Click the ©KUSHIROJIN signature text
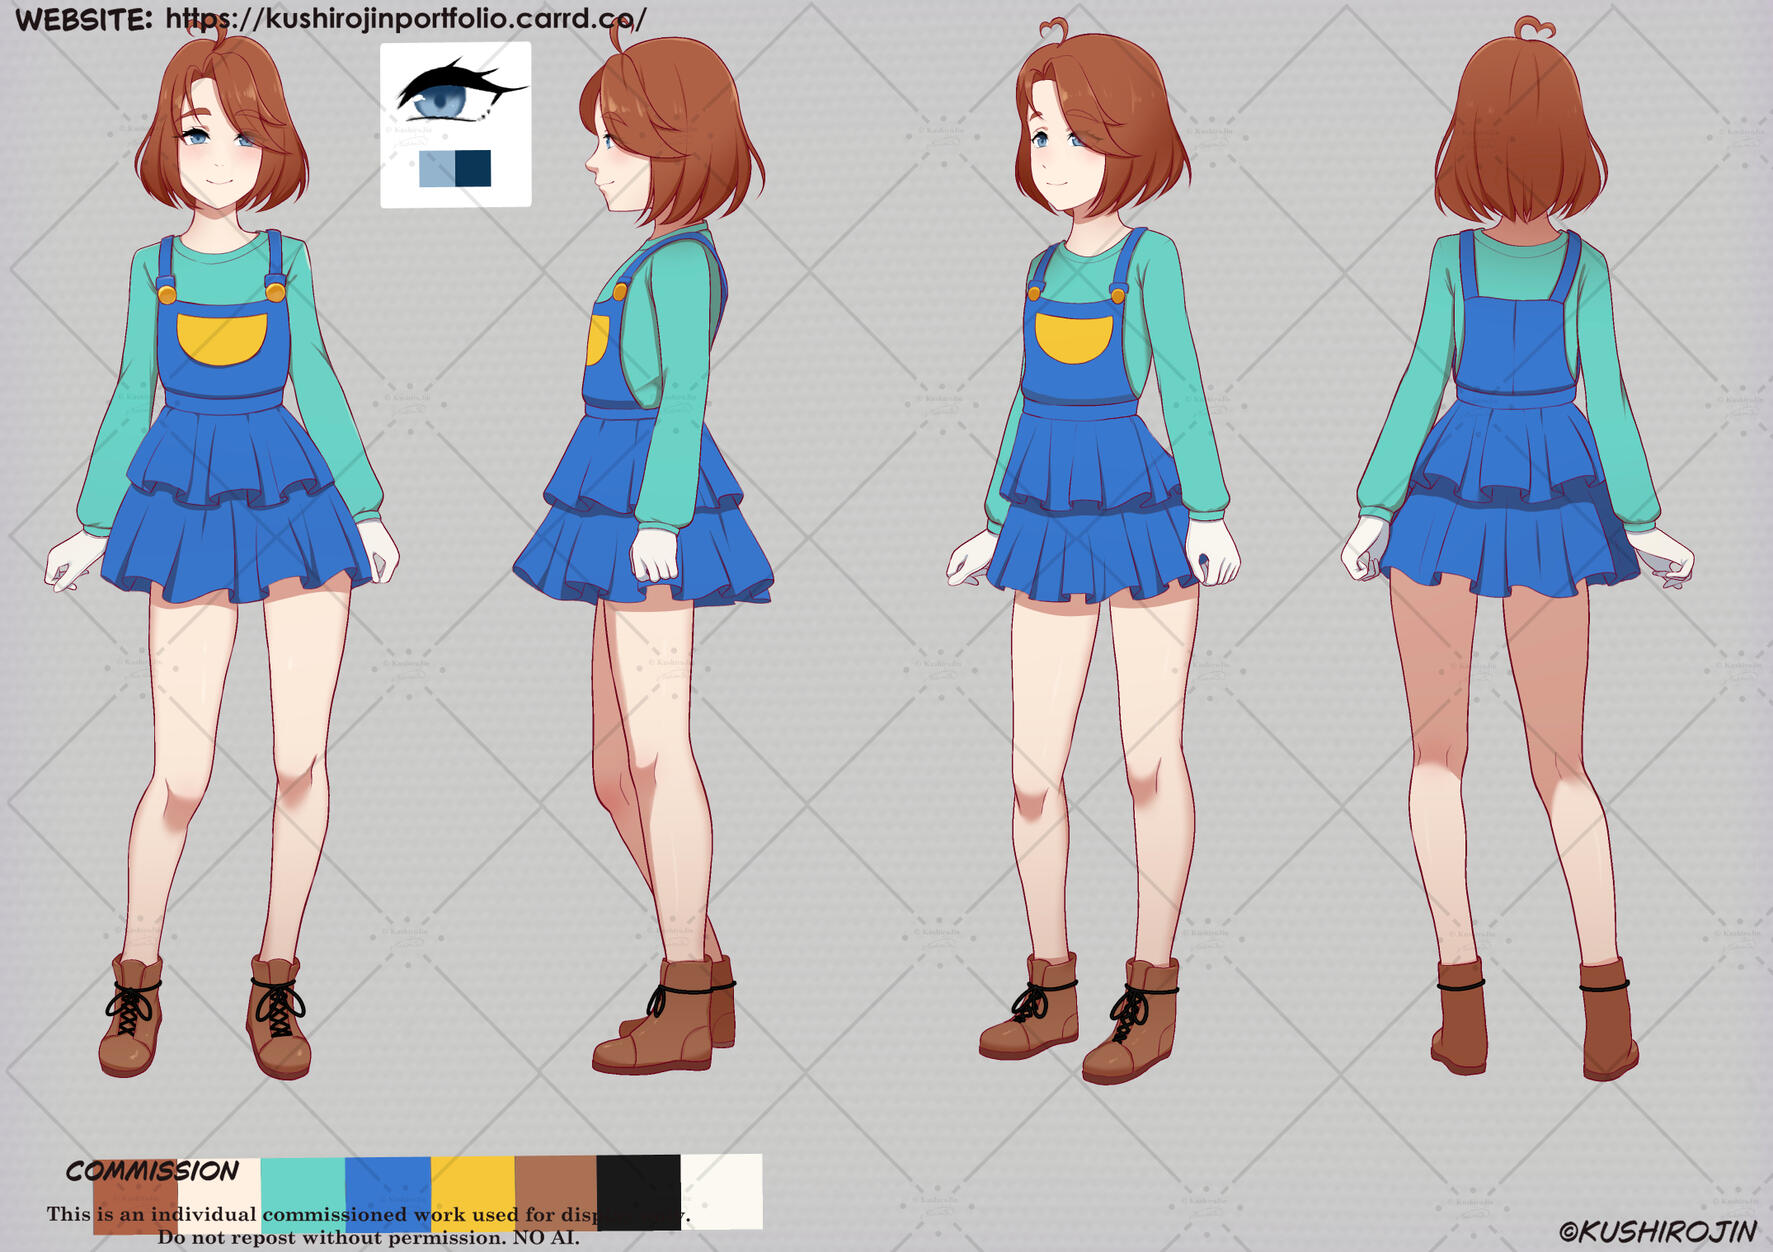 1657,1231
